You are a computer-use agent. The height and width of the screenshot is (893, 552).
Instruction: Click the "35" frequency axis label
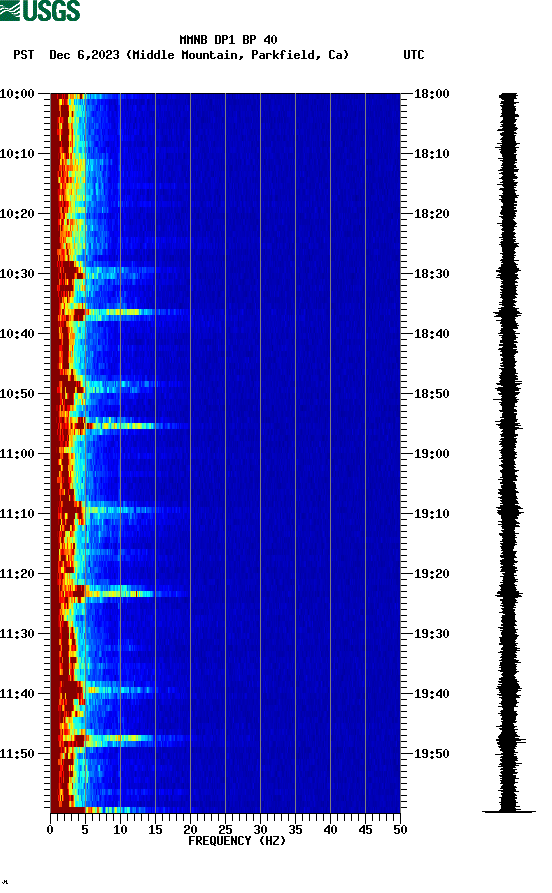pyautogui.click(x=295, y=830)
